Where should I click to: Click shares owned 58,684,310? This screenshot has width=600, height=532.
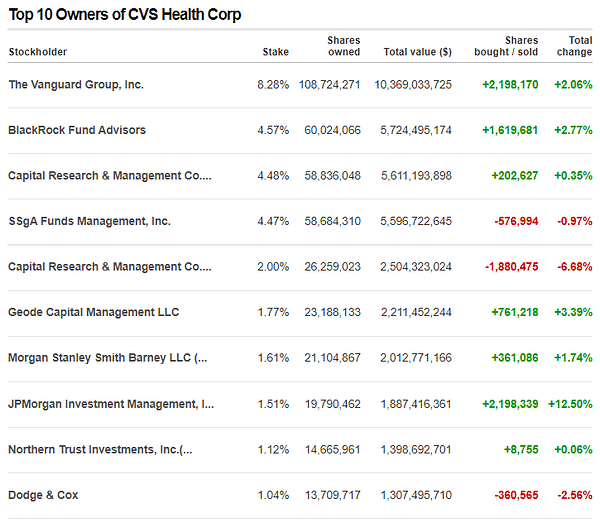[332, 221]
